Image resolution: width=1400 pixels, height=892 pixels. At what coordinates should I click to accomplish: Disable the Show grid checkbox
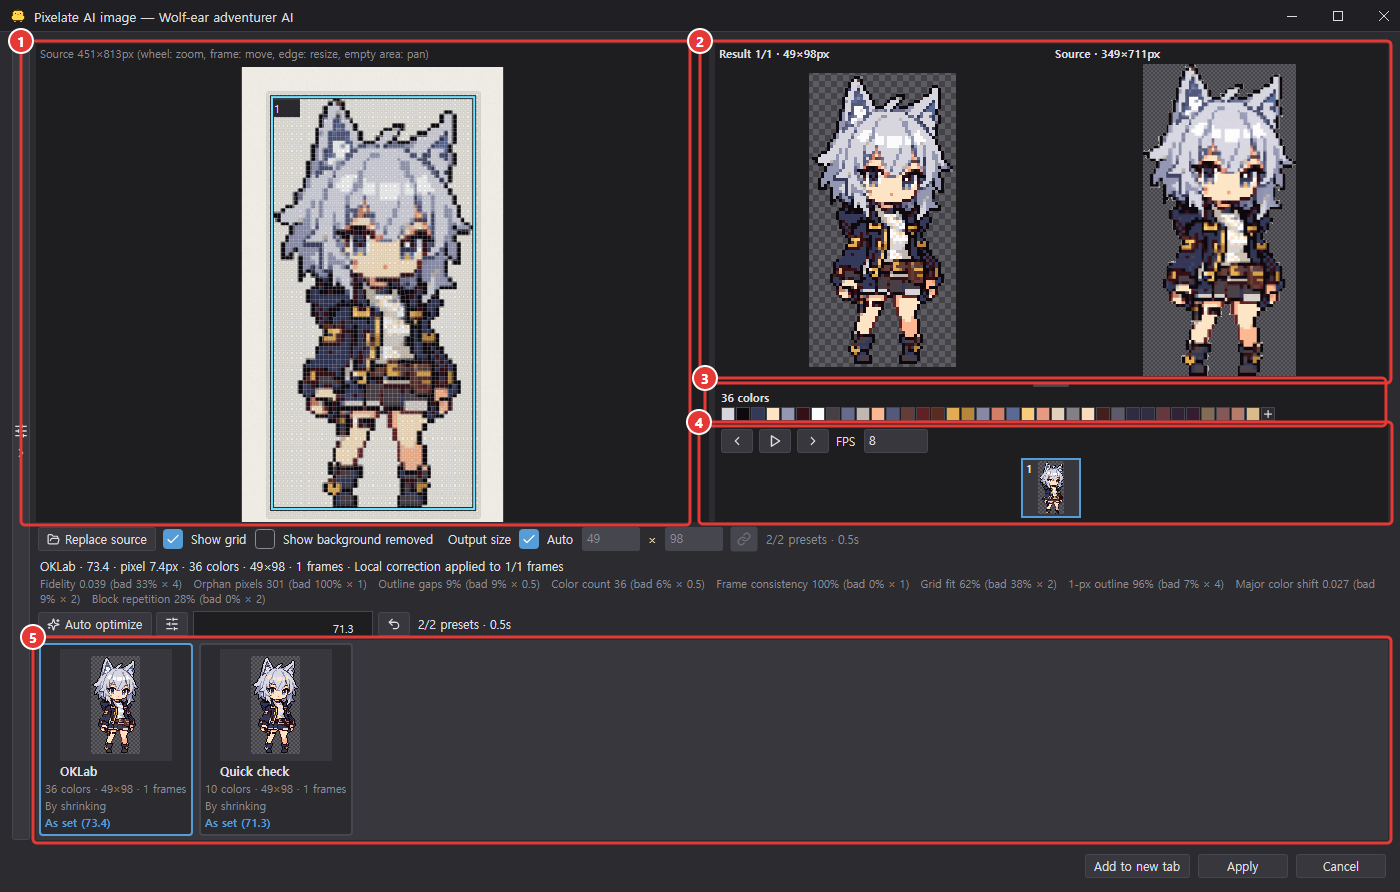click(173, 540)
